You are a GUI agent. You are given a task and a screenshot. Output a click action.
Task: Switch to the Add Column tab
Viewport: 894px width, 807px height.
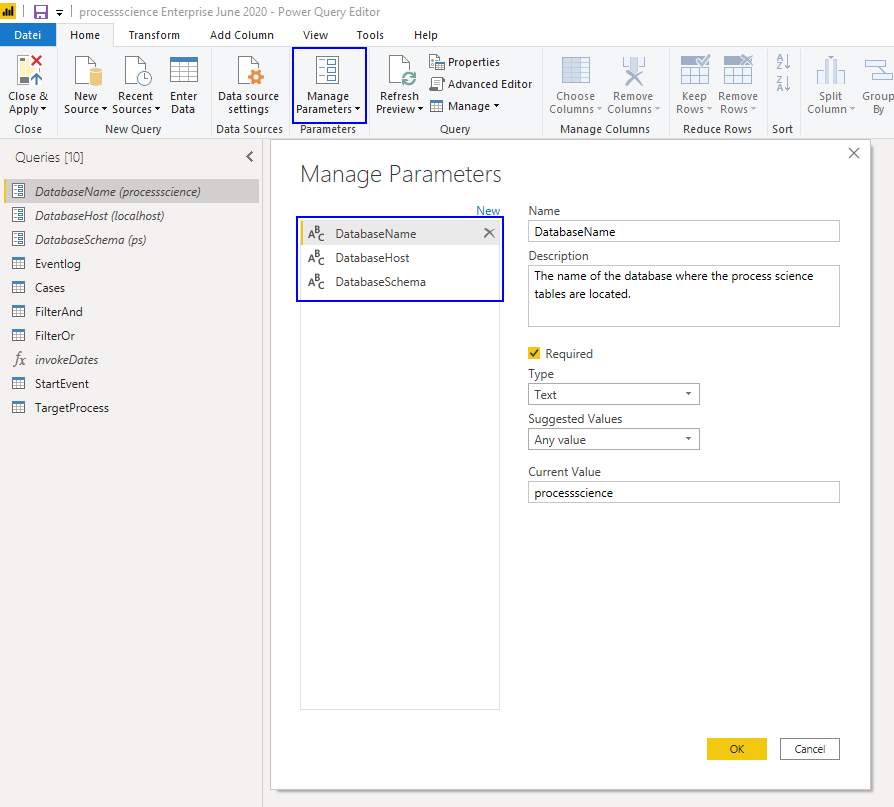pos(242,35)
